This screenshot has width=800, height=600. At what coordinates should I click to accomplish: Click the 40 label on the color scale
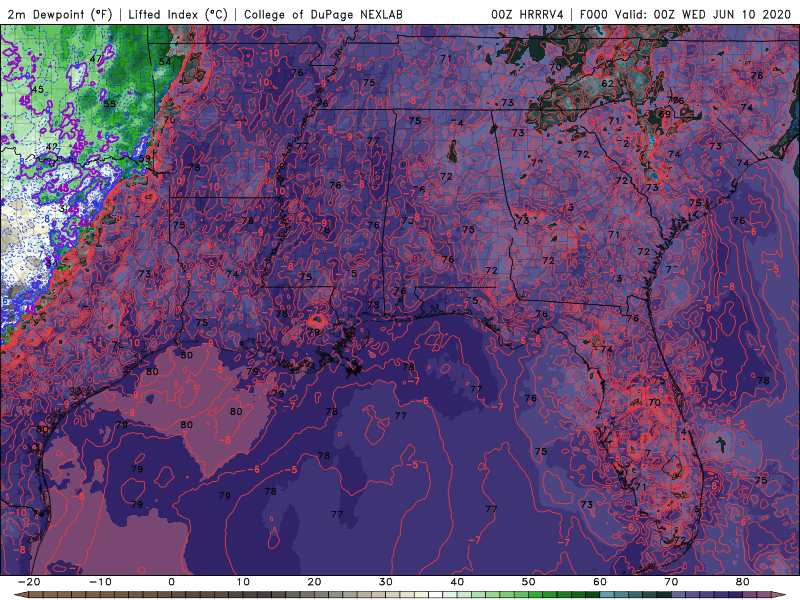point(457,582)
